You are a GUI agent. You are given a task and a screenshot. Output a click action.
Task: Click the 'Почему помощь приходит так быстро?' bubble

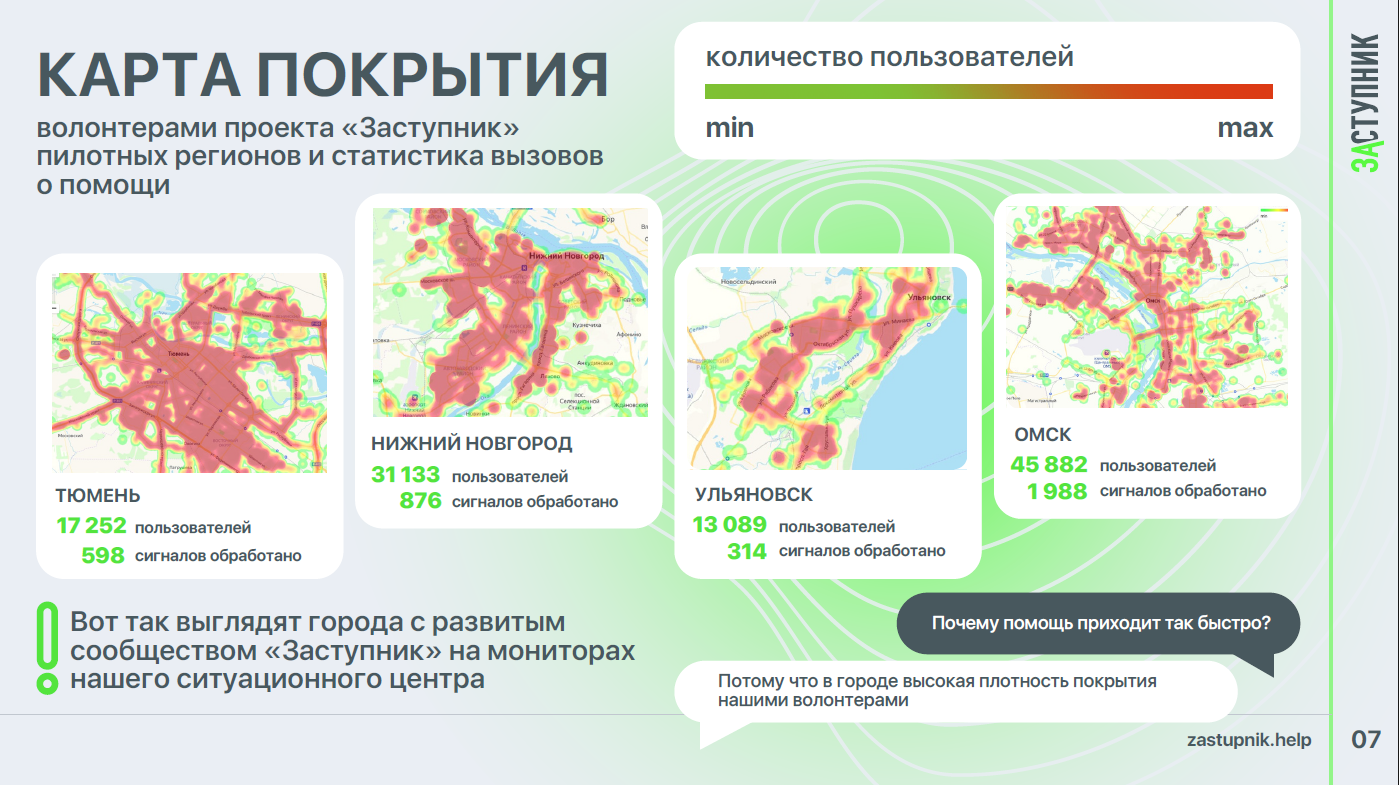[x=1101, y=623]
